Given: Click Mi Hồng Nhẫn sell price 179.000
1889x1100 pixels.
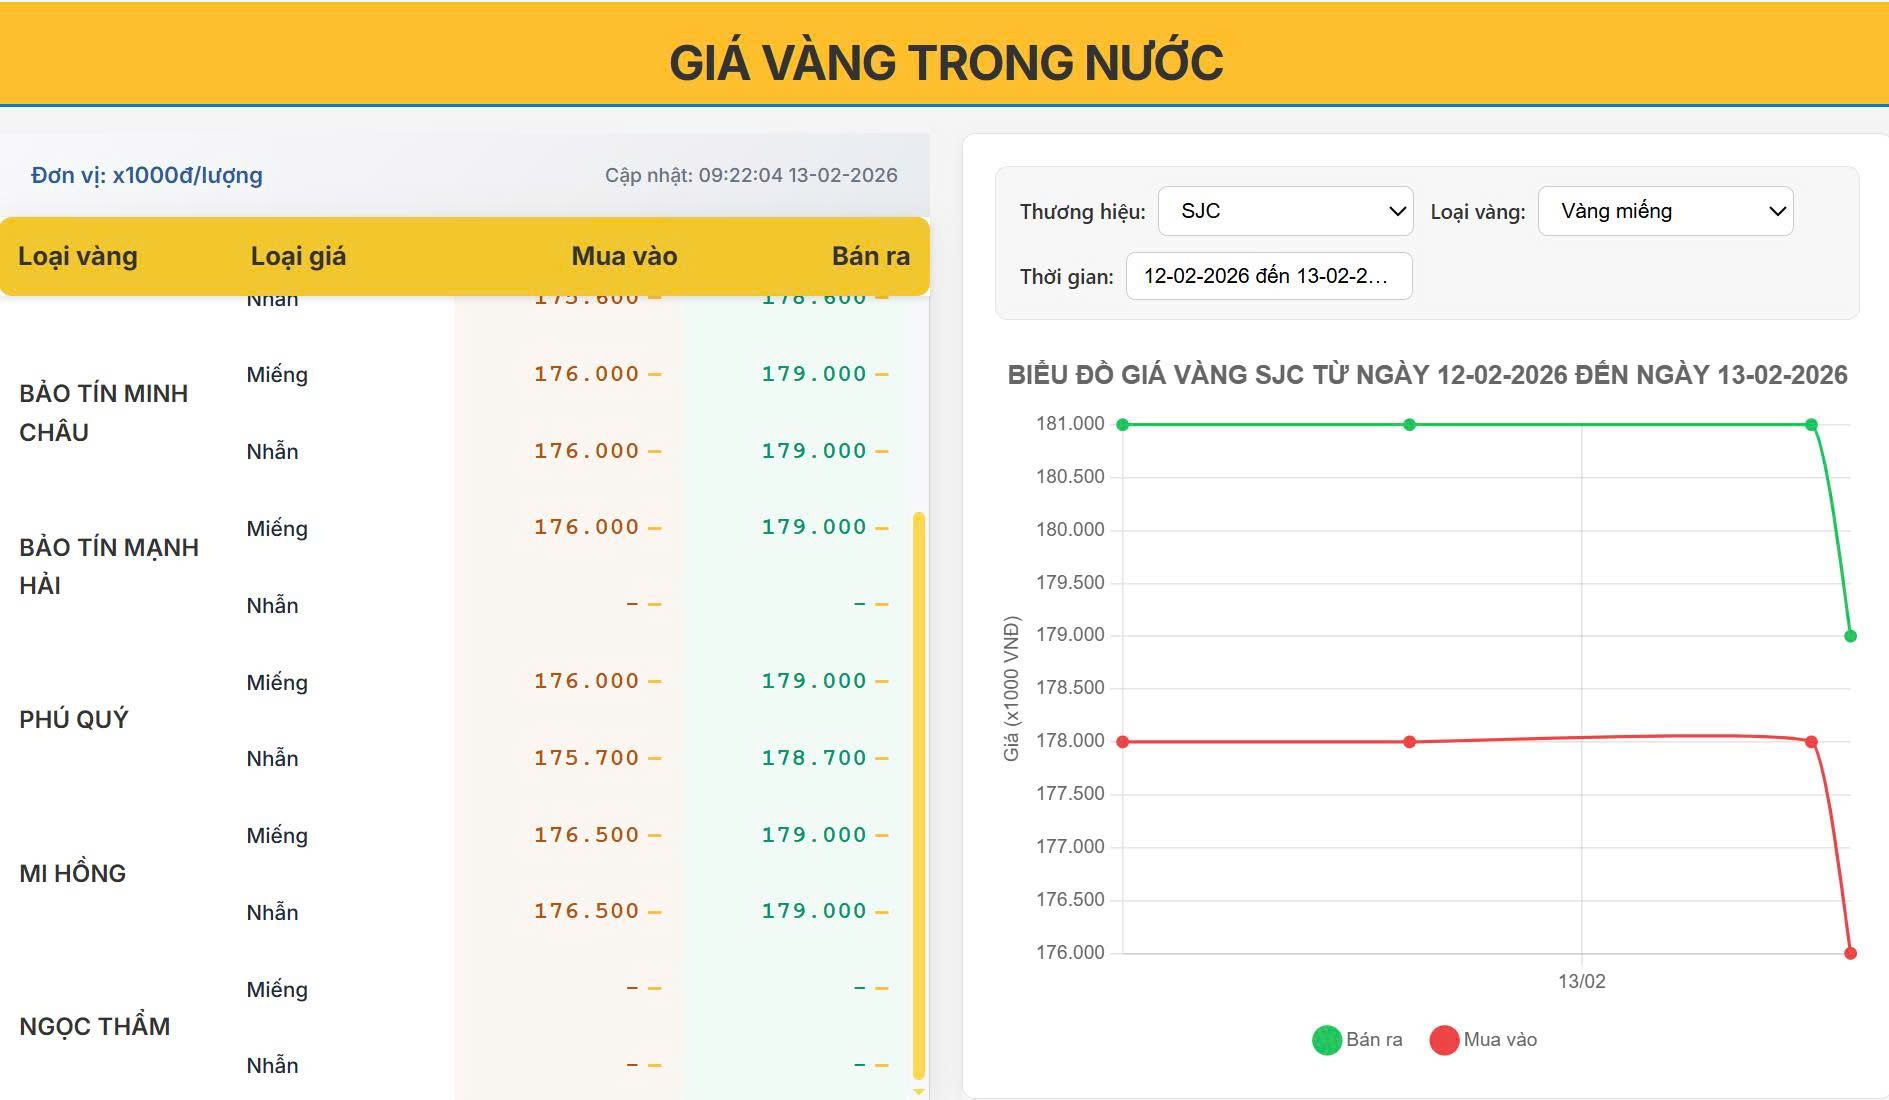Looking at the screenshot, I should (814, 911).
